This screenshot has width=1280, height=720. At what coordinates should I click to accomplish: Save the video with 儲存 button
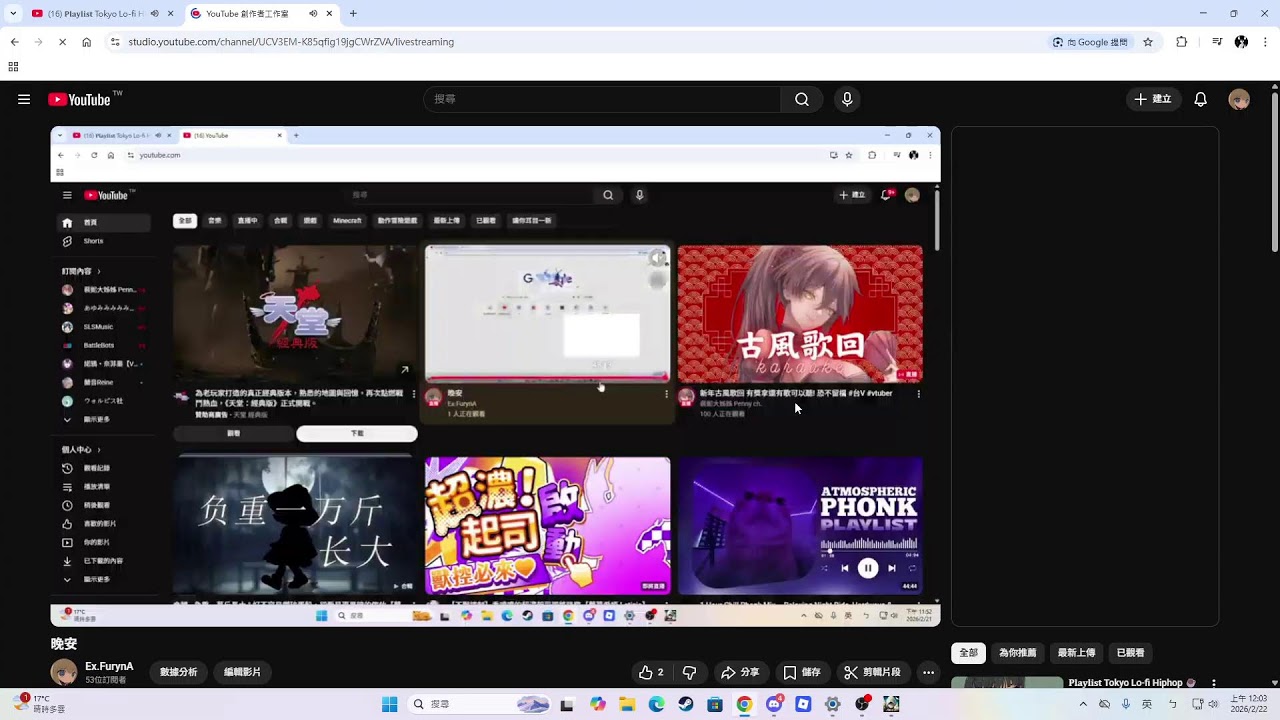pyautogui.click(x=802, y=672)
